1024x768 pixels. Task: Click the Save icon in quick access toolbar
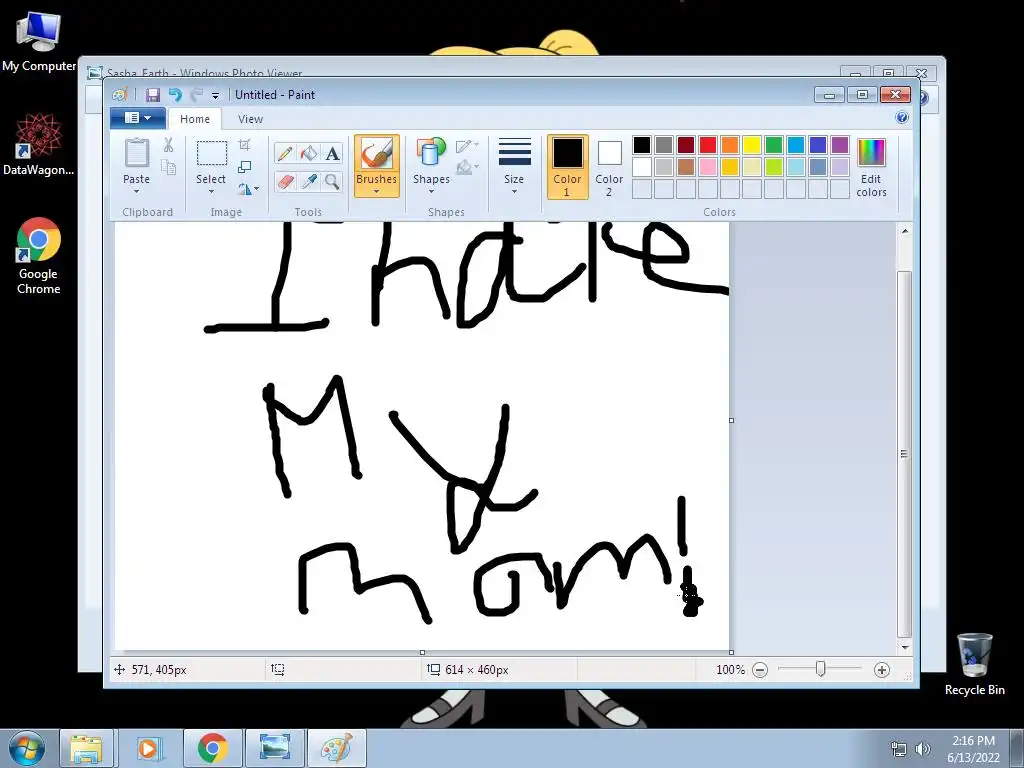click(x=152, y=95)
